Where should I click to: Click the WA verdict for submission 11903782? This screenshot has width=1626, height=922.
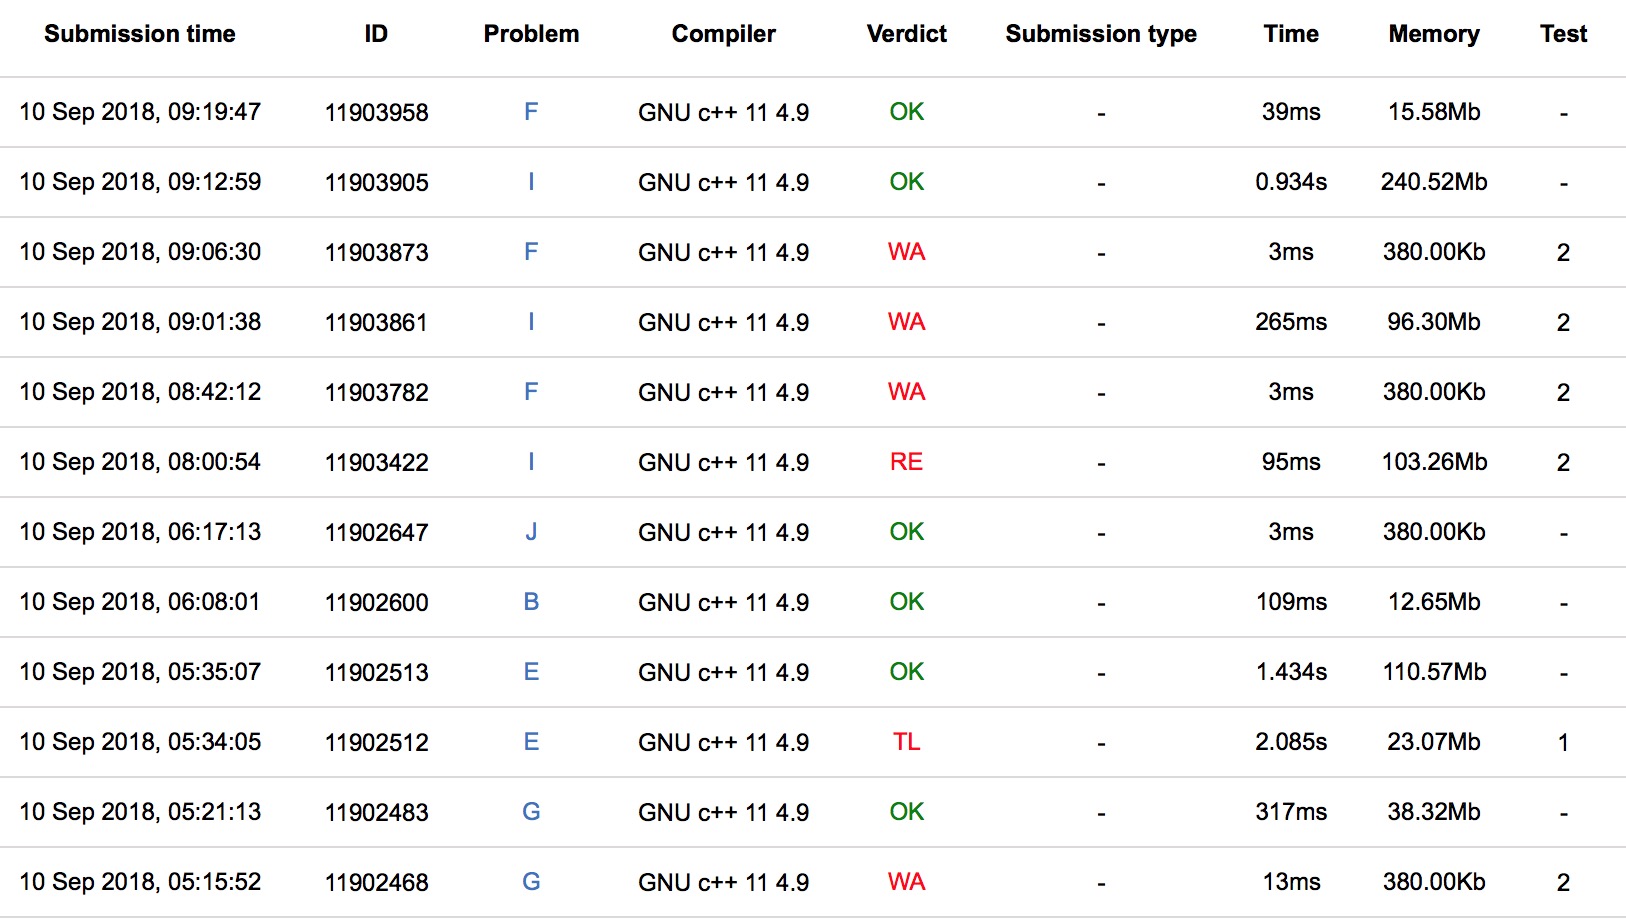(906, 392)
